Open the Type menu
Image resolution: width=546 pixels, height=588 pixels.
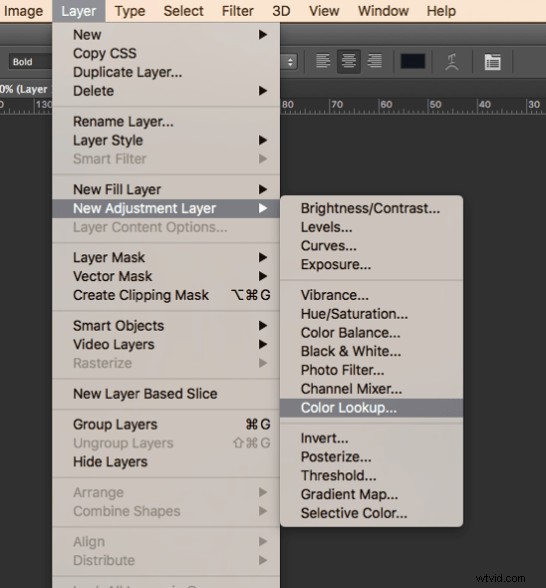click(130, 11)
